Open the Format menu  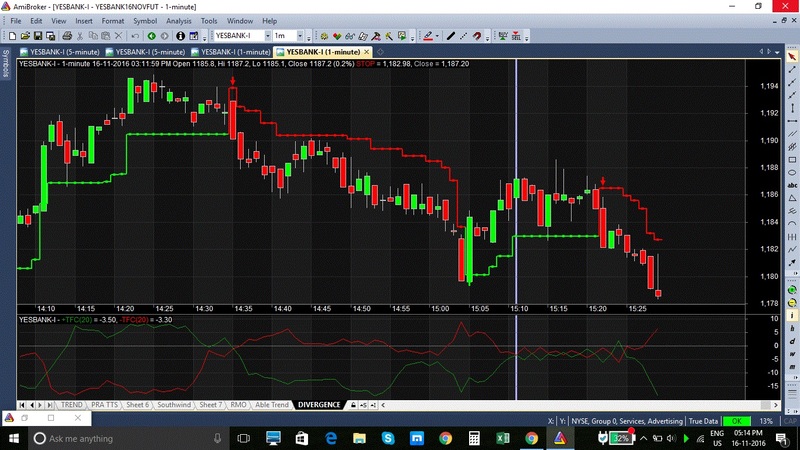point(113,21)
